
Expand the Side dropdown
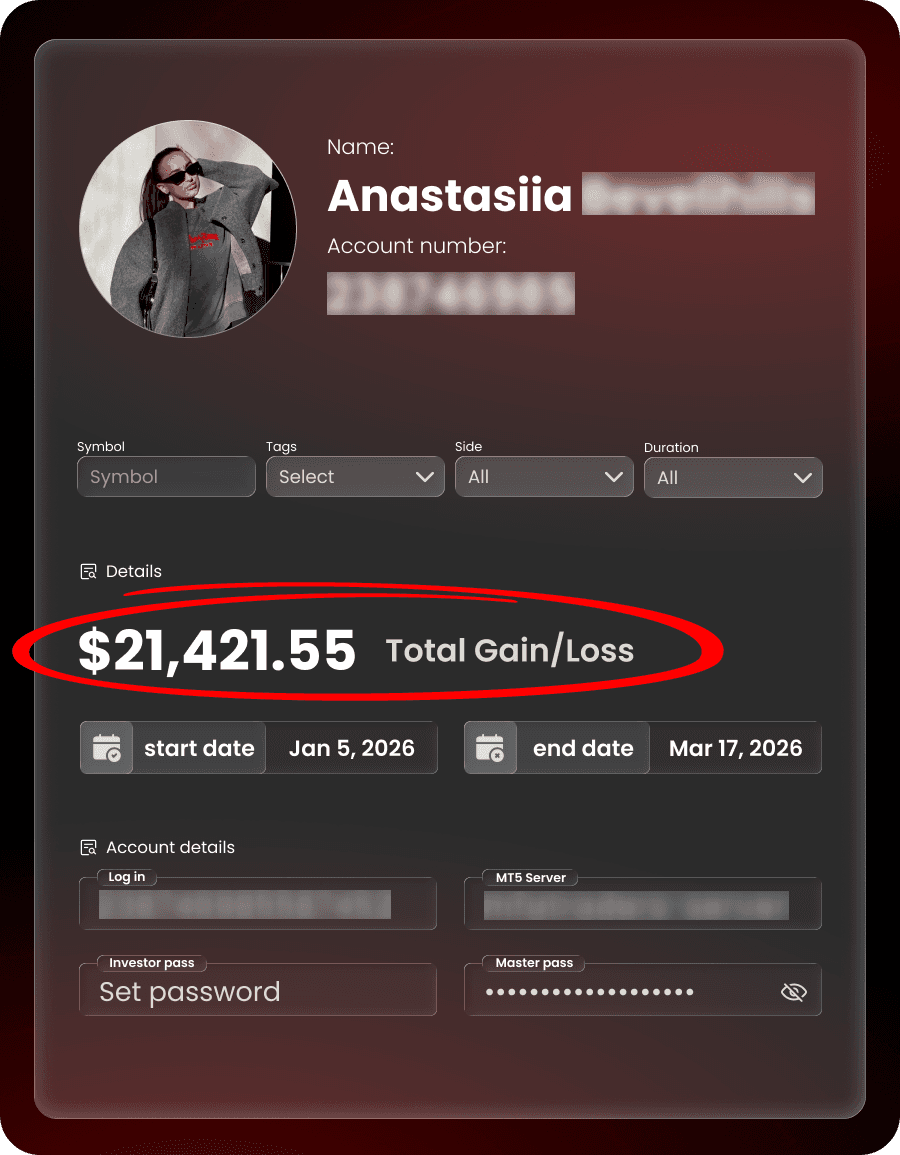544,477
